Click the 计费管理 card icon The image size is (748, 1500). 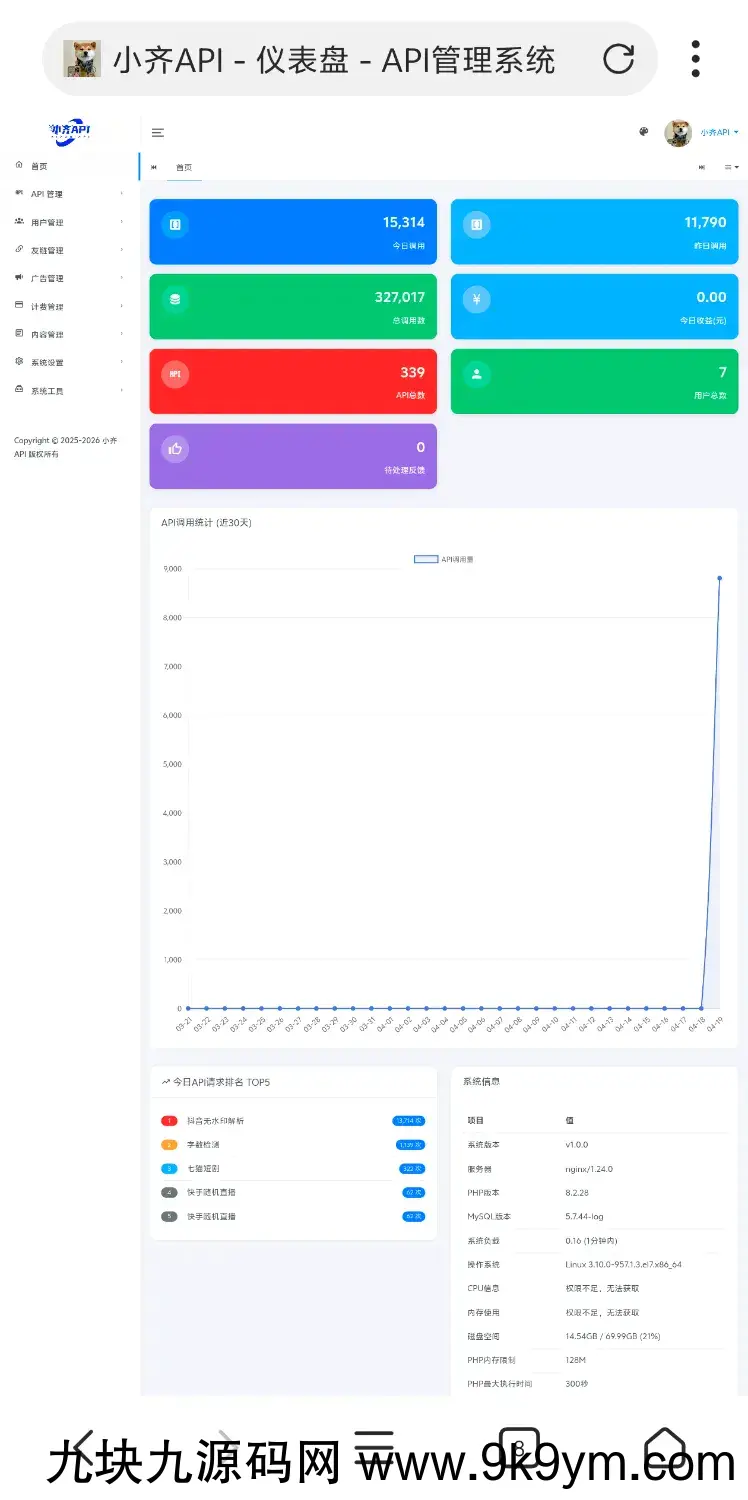pyautogui.click(x=19, y=305)
